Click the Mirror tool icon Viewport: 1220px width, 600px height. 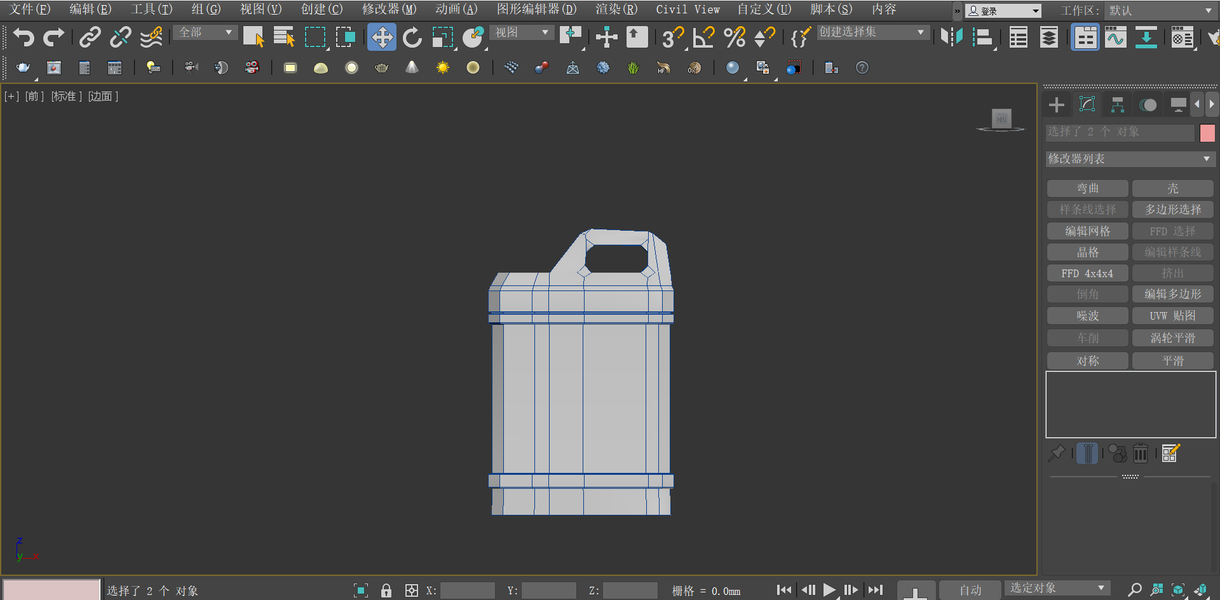pyautogui.click(x=951, y=38)
